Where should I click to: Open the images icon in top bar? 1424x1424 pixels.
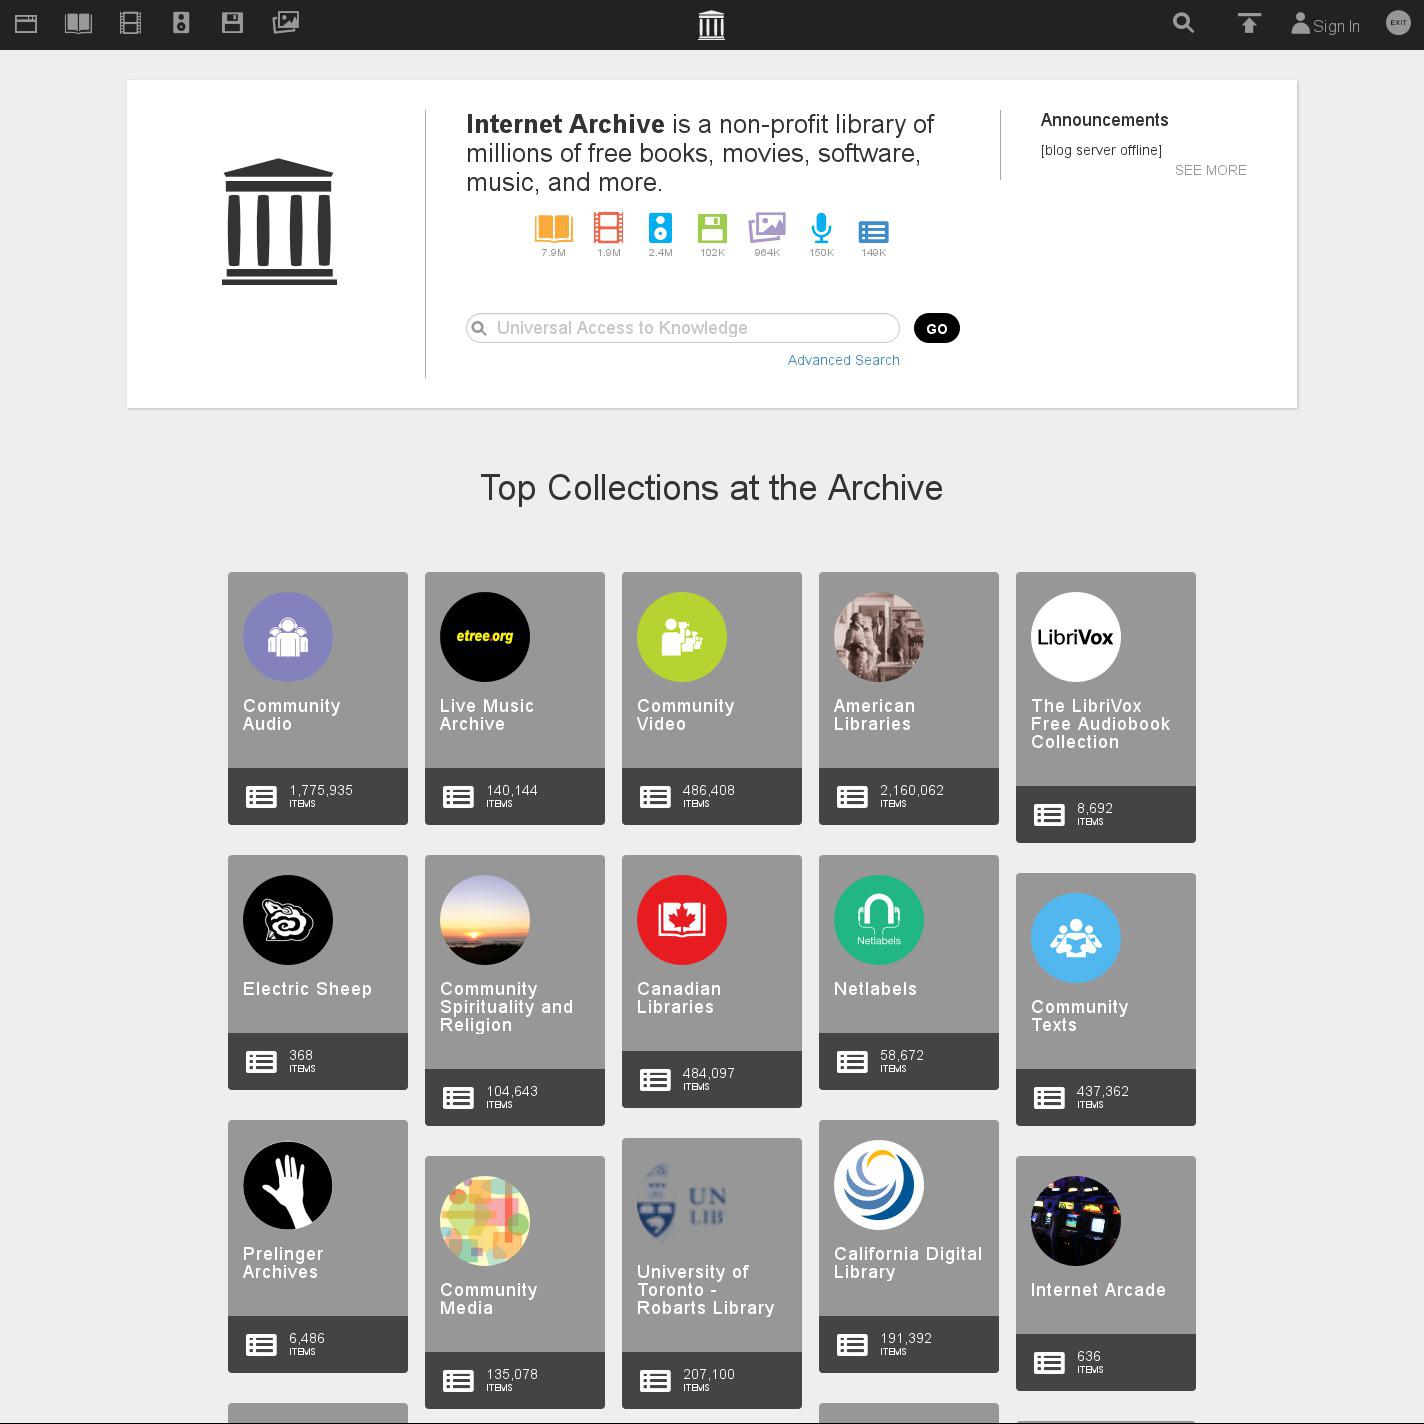[285, 23]
